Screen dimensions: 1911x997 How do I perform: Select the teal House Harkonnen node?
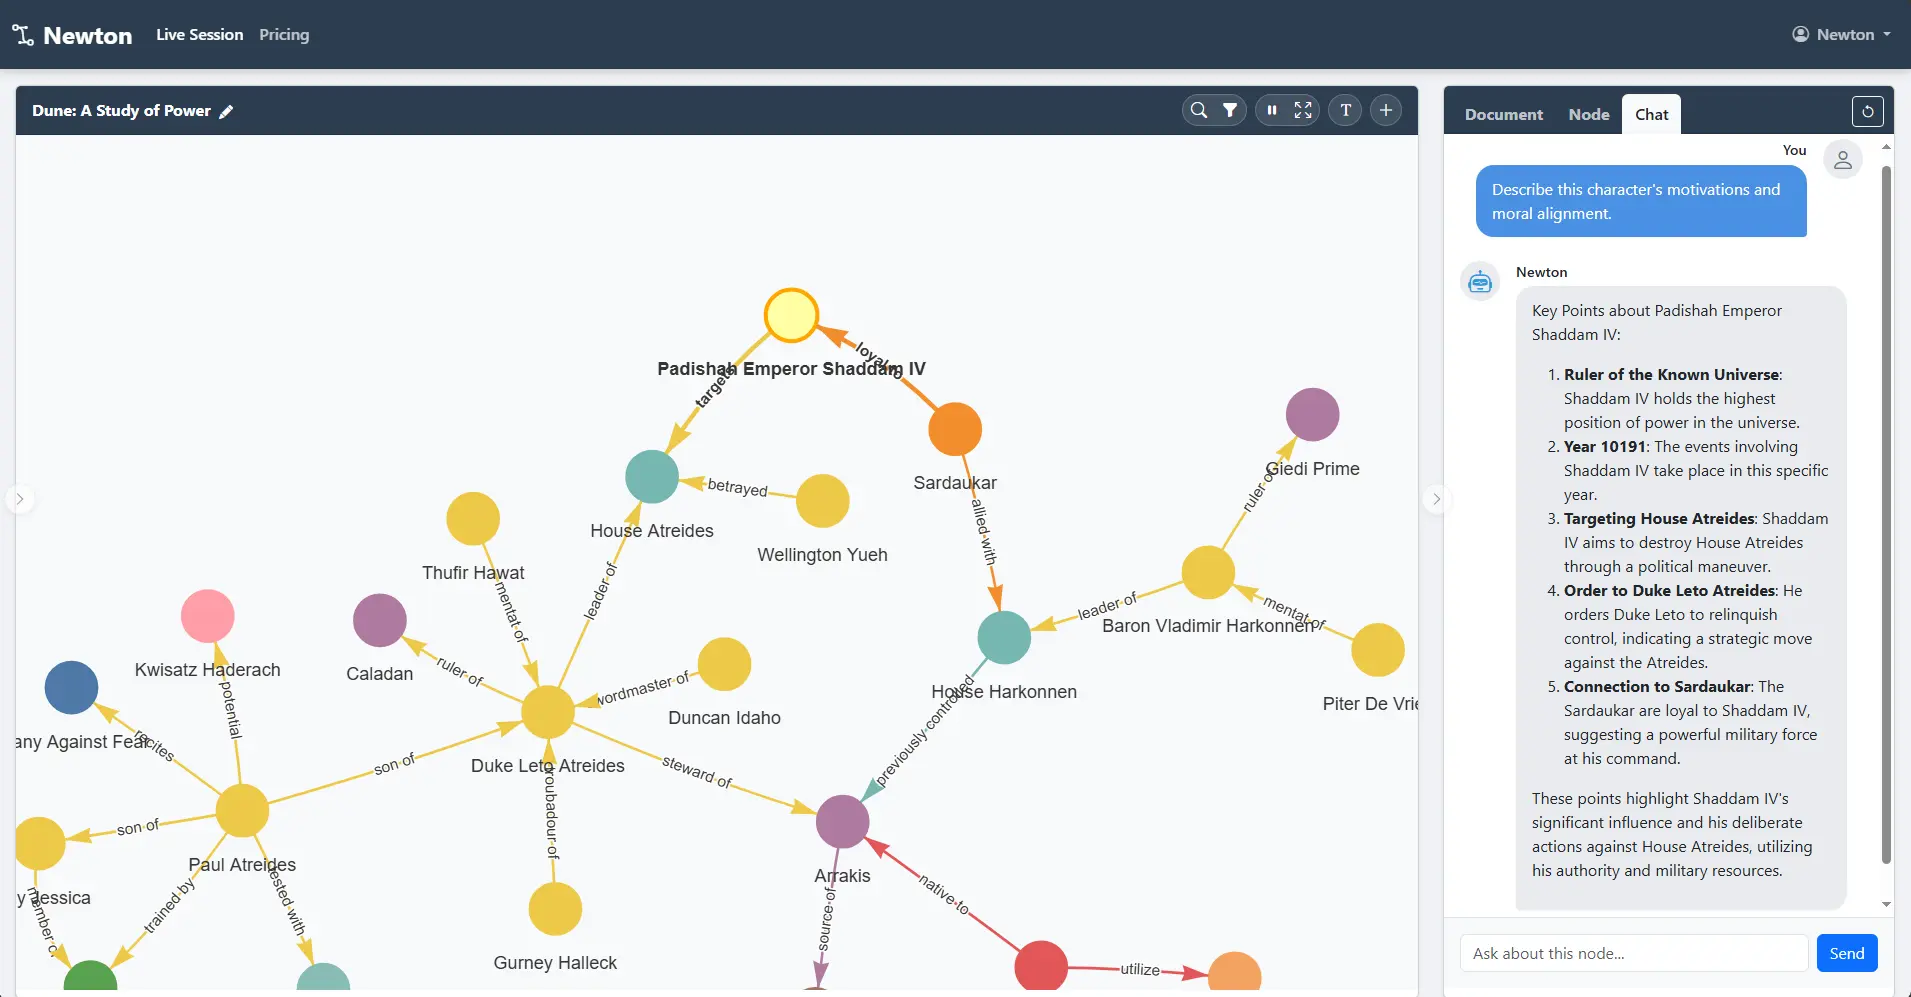click(x=1004, y=637)
